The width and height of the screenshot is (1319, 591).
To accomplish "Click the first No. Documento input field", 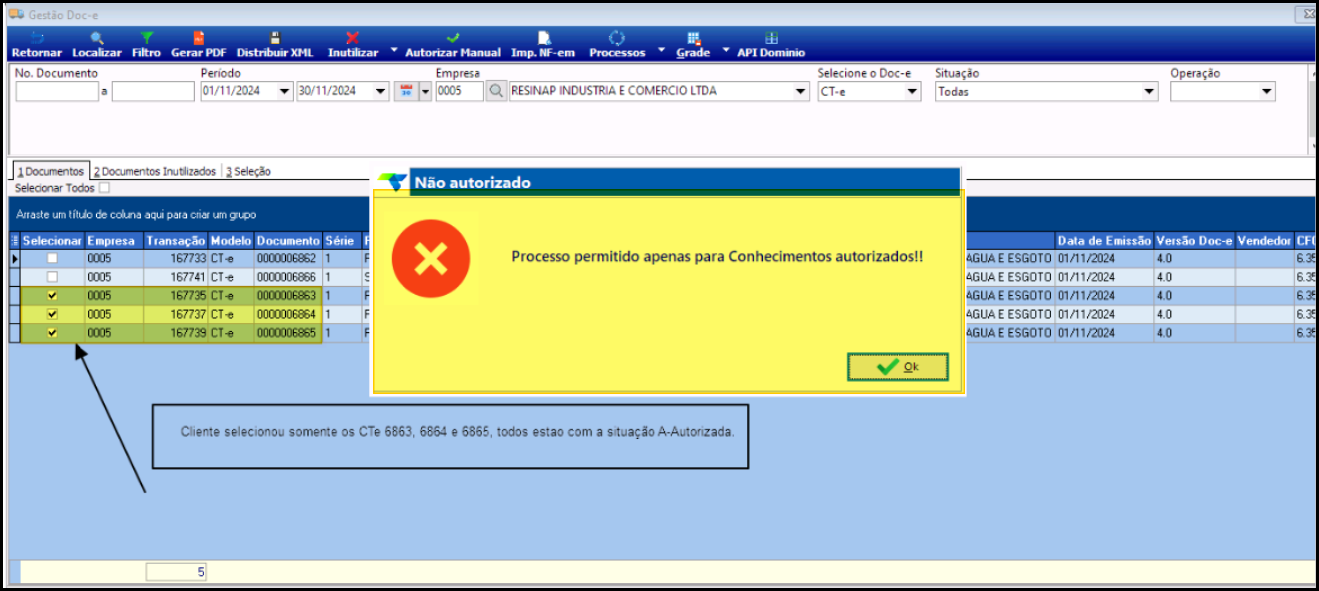I will (x=57, y=91).
